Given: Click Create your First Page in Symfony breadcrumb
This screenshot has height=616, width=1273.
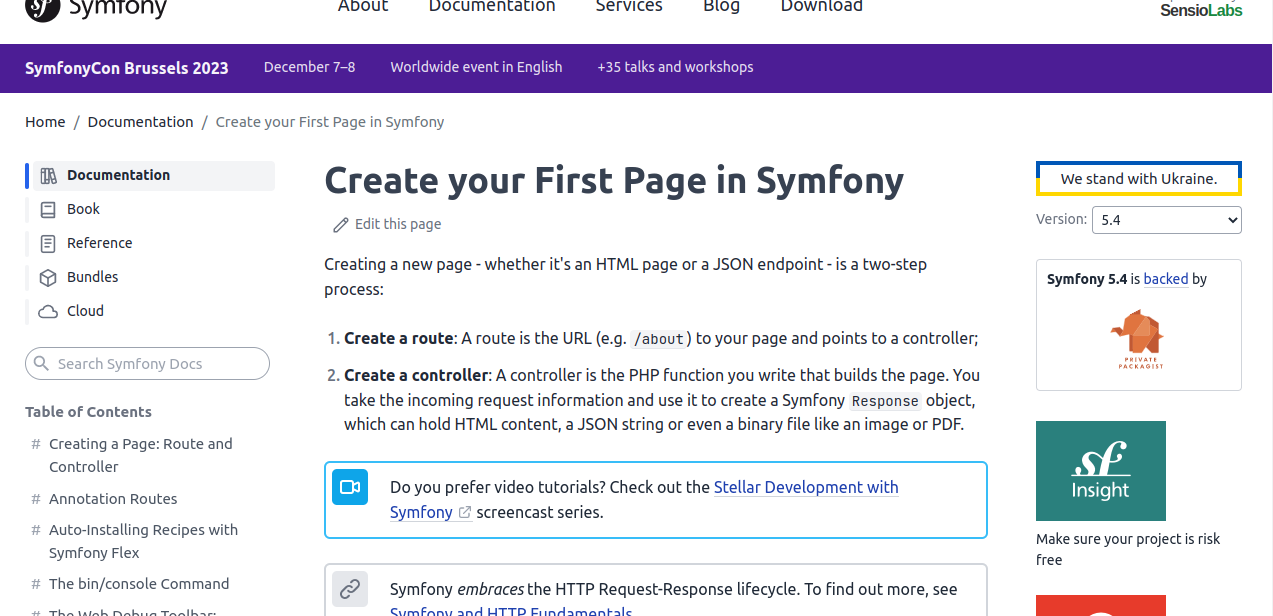Looking at the screenshot, I should pyautogui.click(x=330, y=122).
